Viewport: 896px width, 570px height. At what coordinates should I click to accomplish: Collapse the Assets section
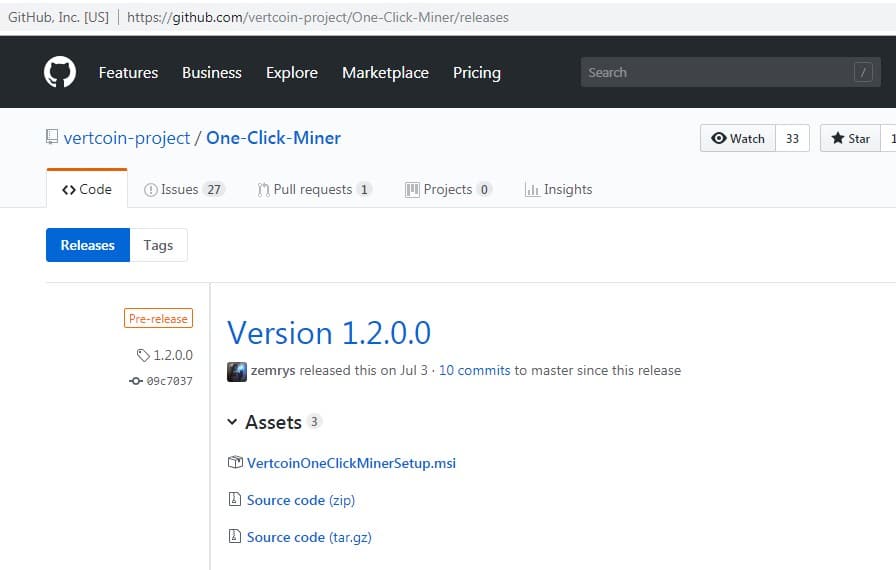(232, 422)
